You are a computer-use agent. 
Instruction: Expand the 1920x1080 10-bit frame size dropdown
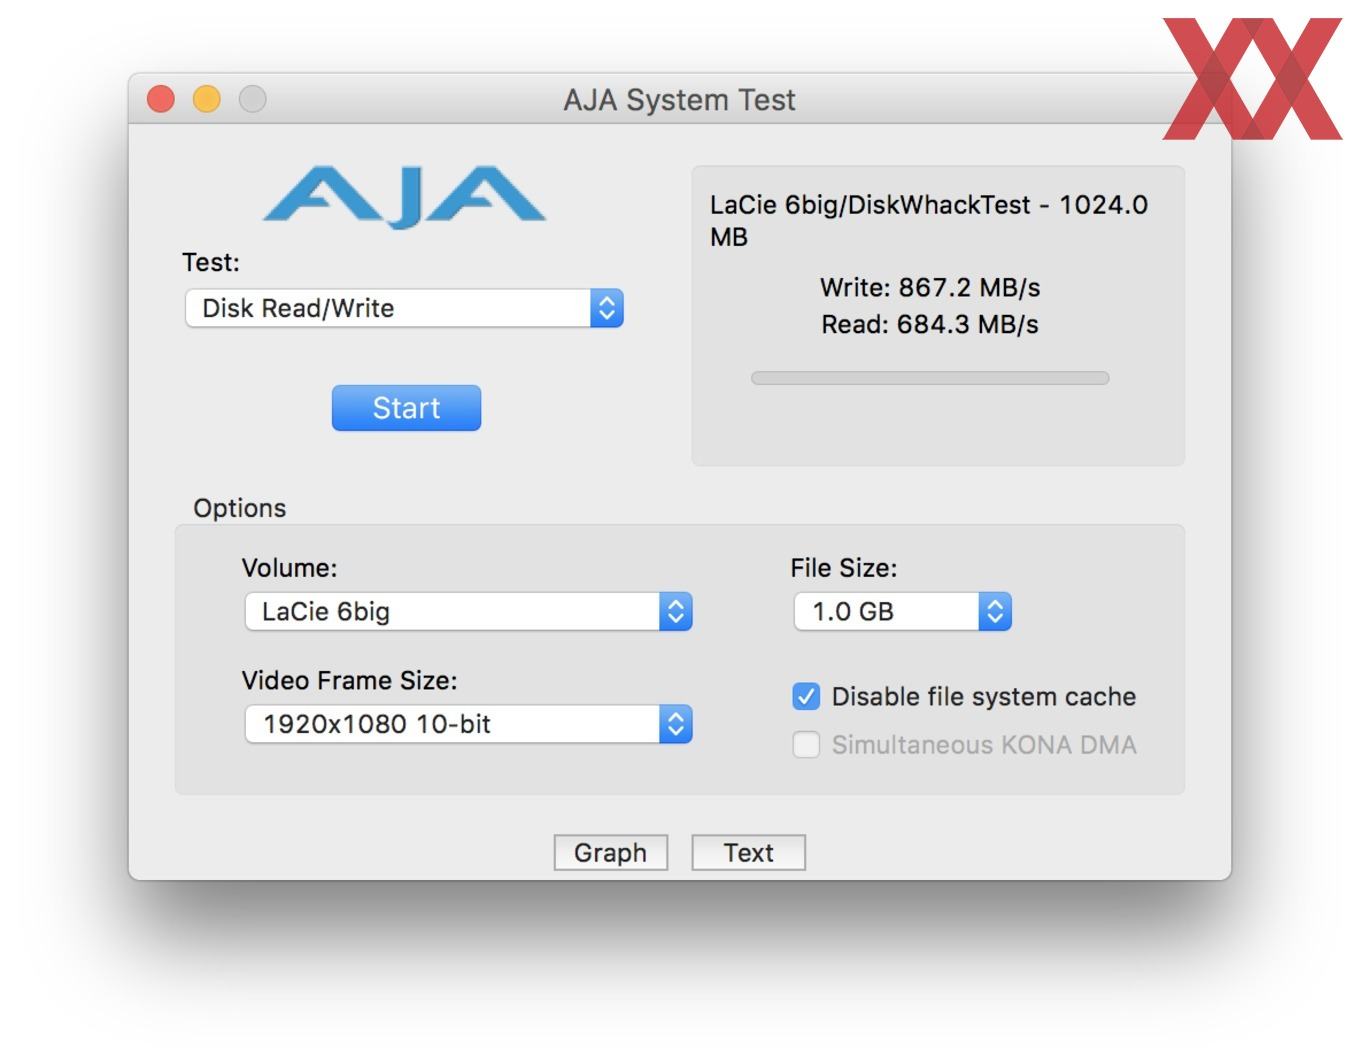point(468,724)
